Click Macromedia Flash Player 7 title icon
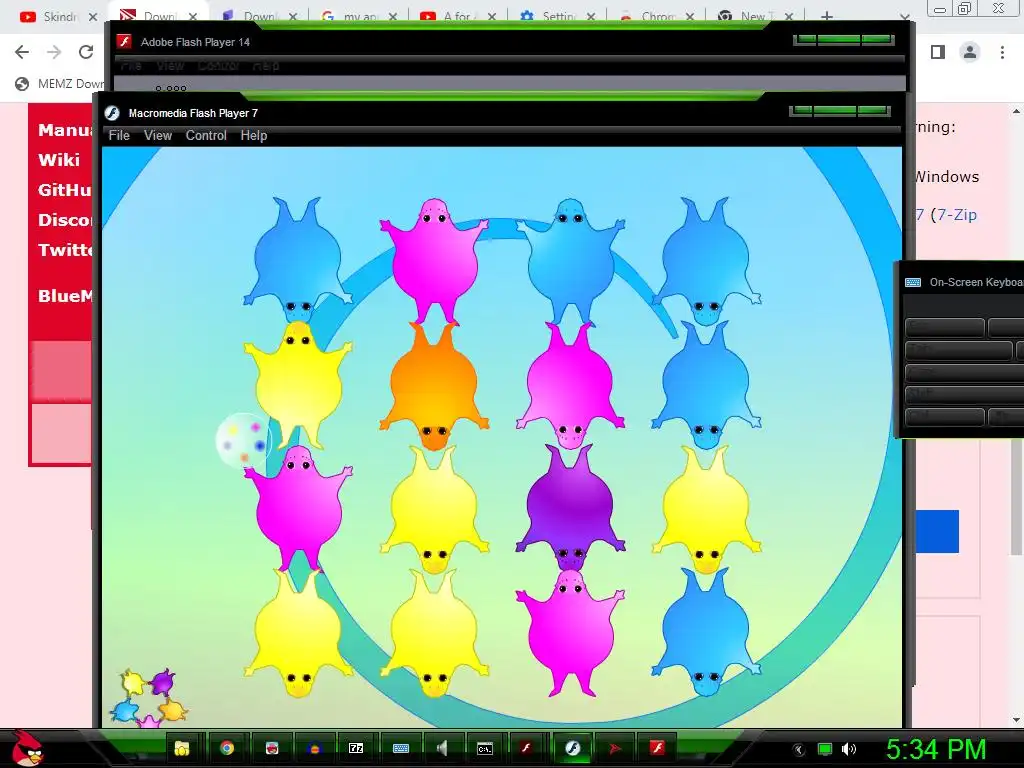 pos(112,113)
